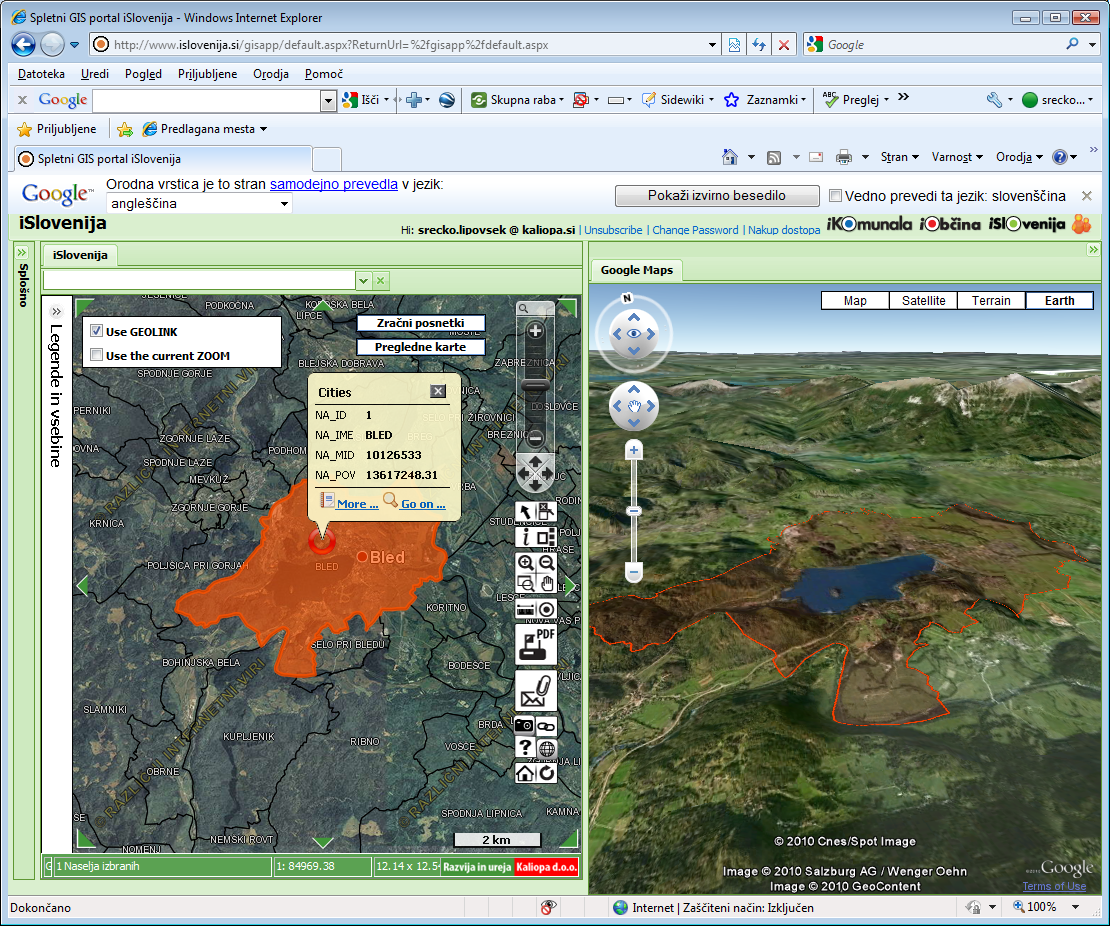Click the iSlovenija search input field
Screen dimensions: 1110x926
point(199,281)
